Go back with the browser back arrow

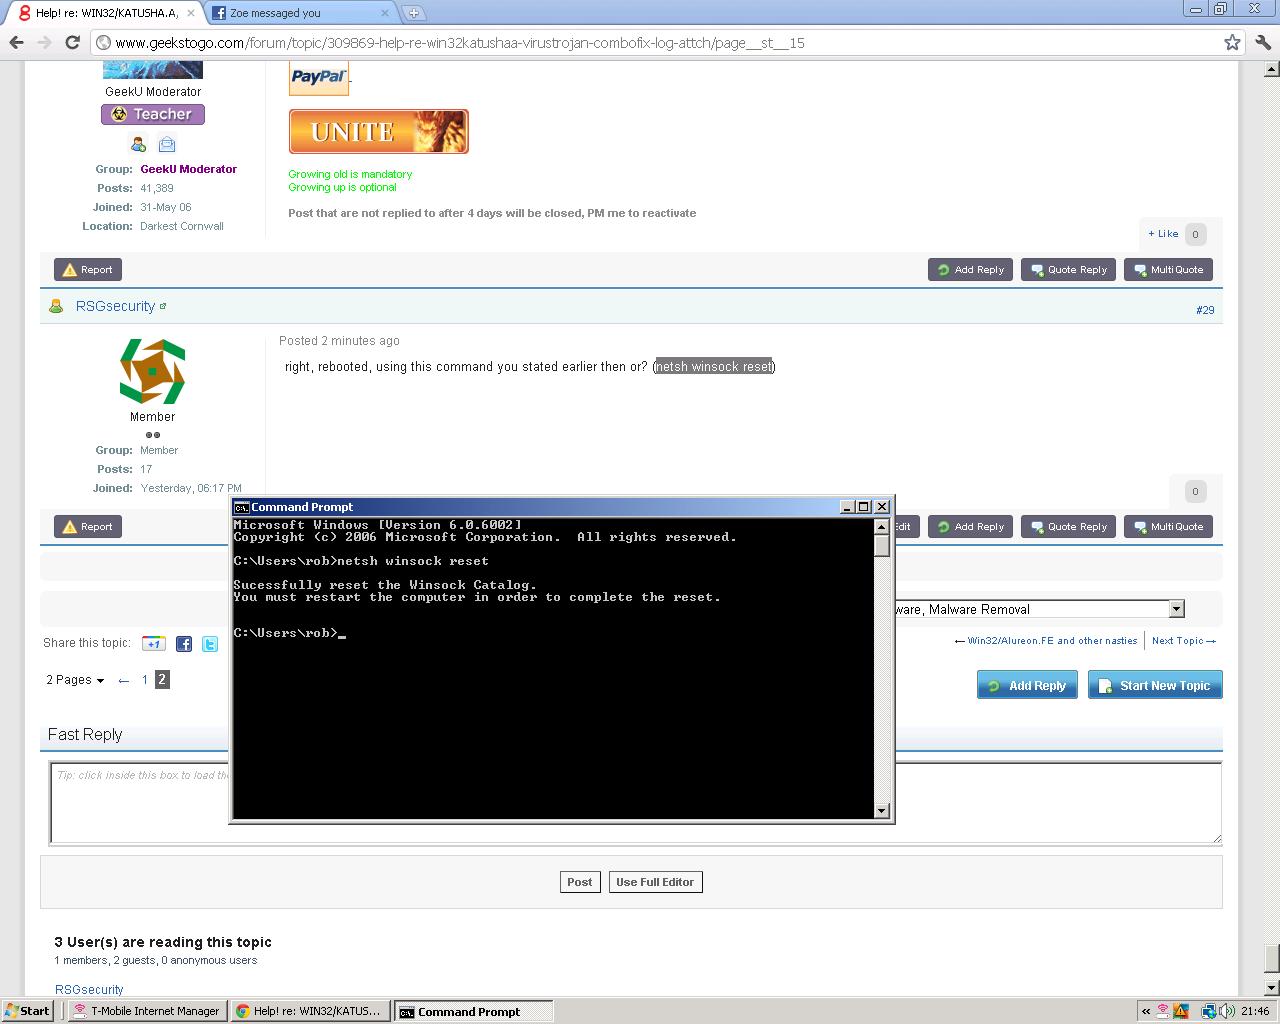[16, 42]
